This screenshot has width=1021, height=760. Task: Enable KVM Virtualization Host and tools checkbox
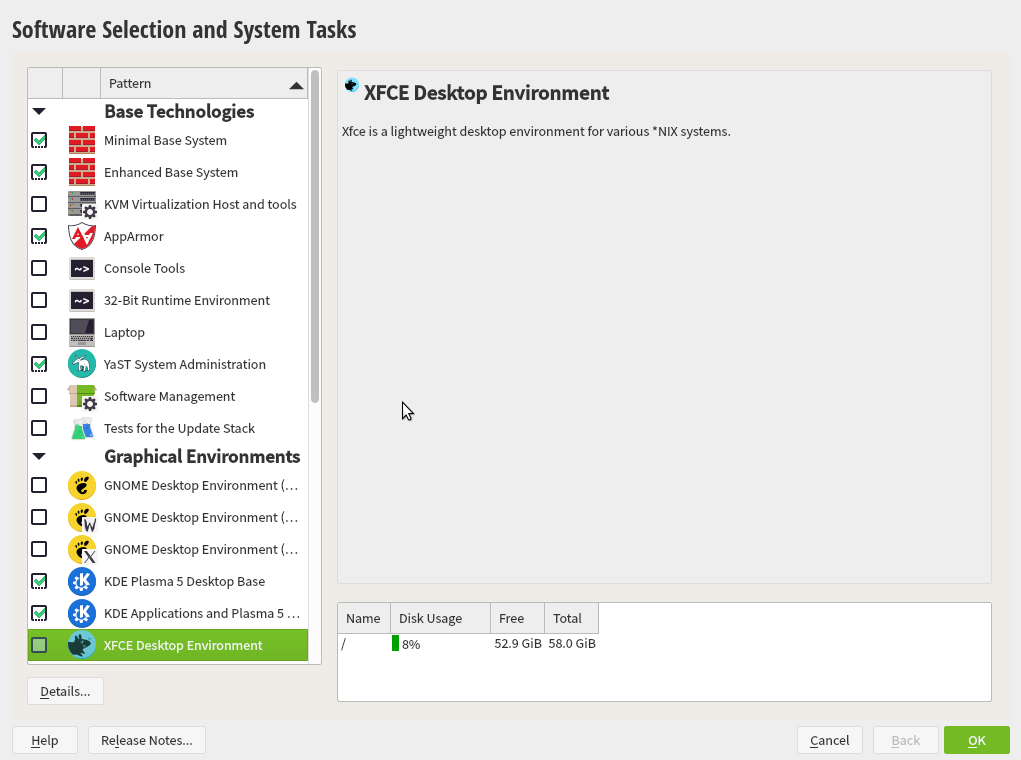[x=39, y=204]
